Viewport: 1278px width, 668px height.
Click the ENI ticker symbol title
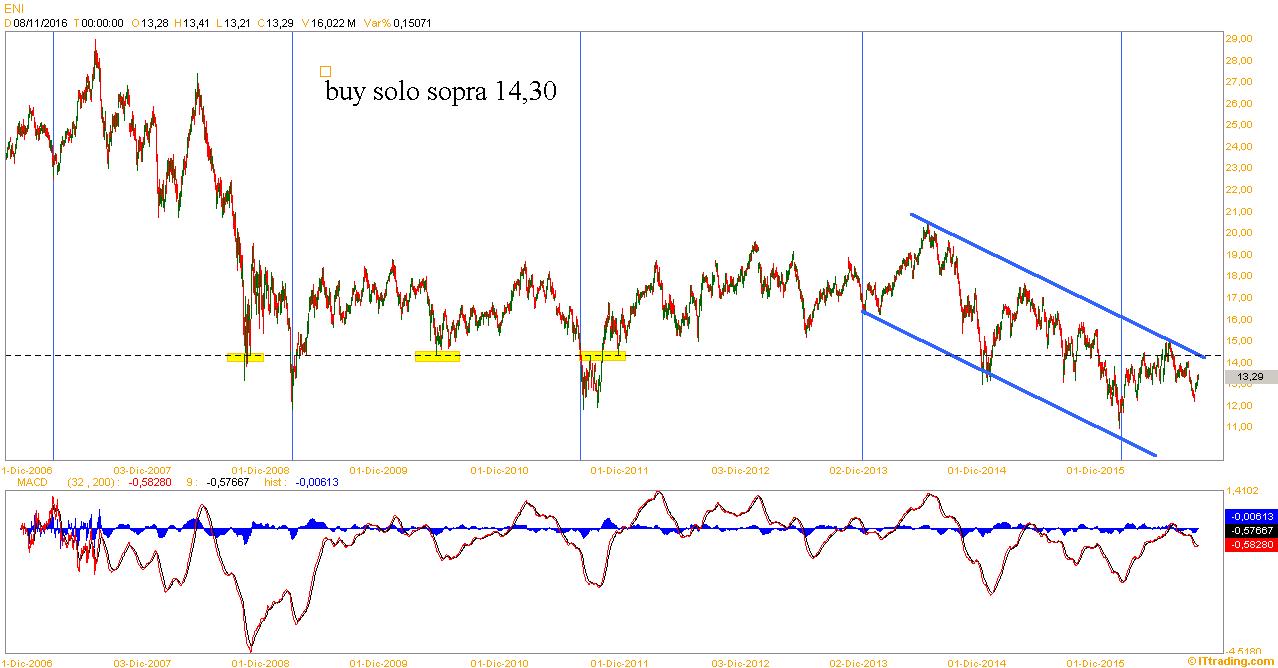pyautogui.click(x=14, y=8)
